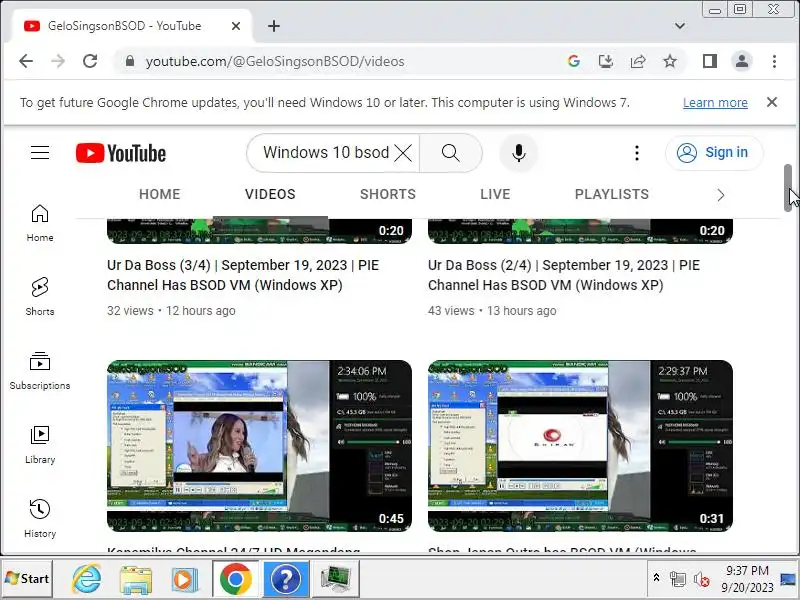Click the browser forward arrow

click(x=58, y=61)
